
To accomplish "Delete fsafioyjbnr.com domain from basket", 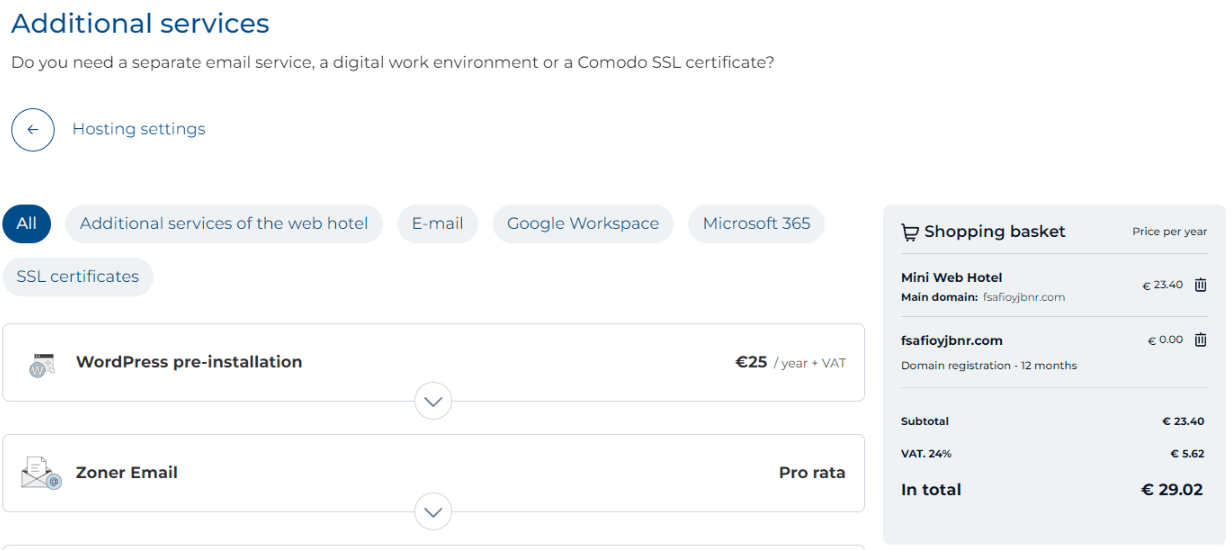I will pyautogui.click(x=1201, y=340).
